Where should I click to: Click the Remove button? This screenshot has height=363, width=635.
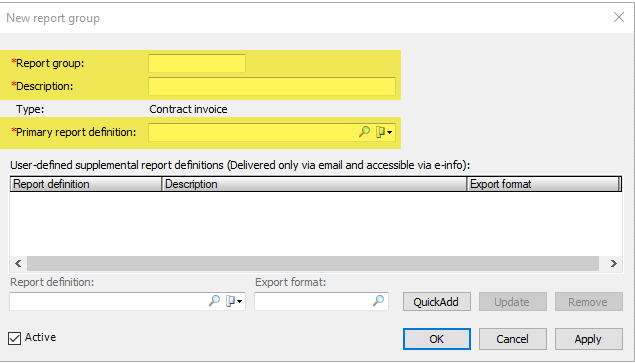point(589,302)
